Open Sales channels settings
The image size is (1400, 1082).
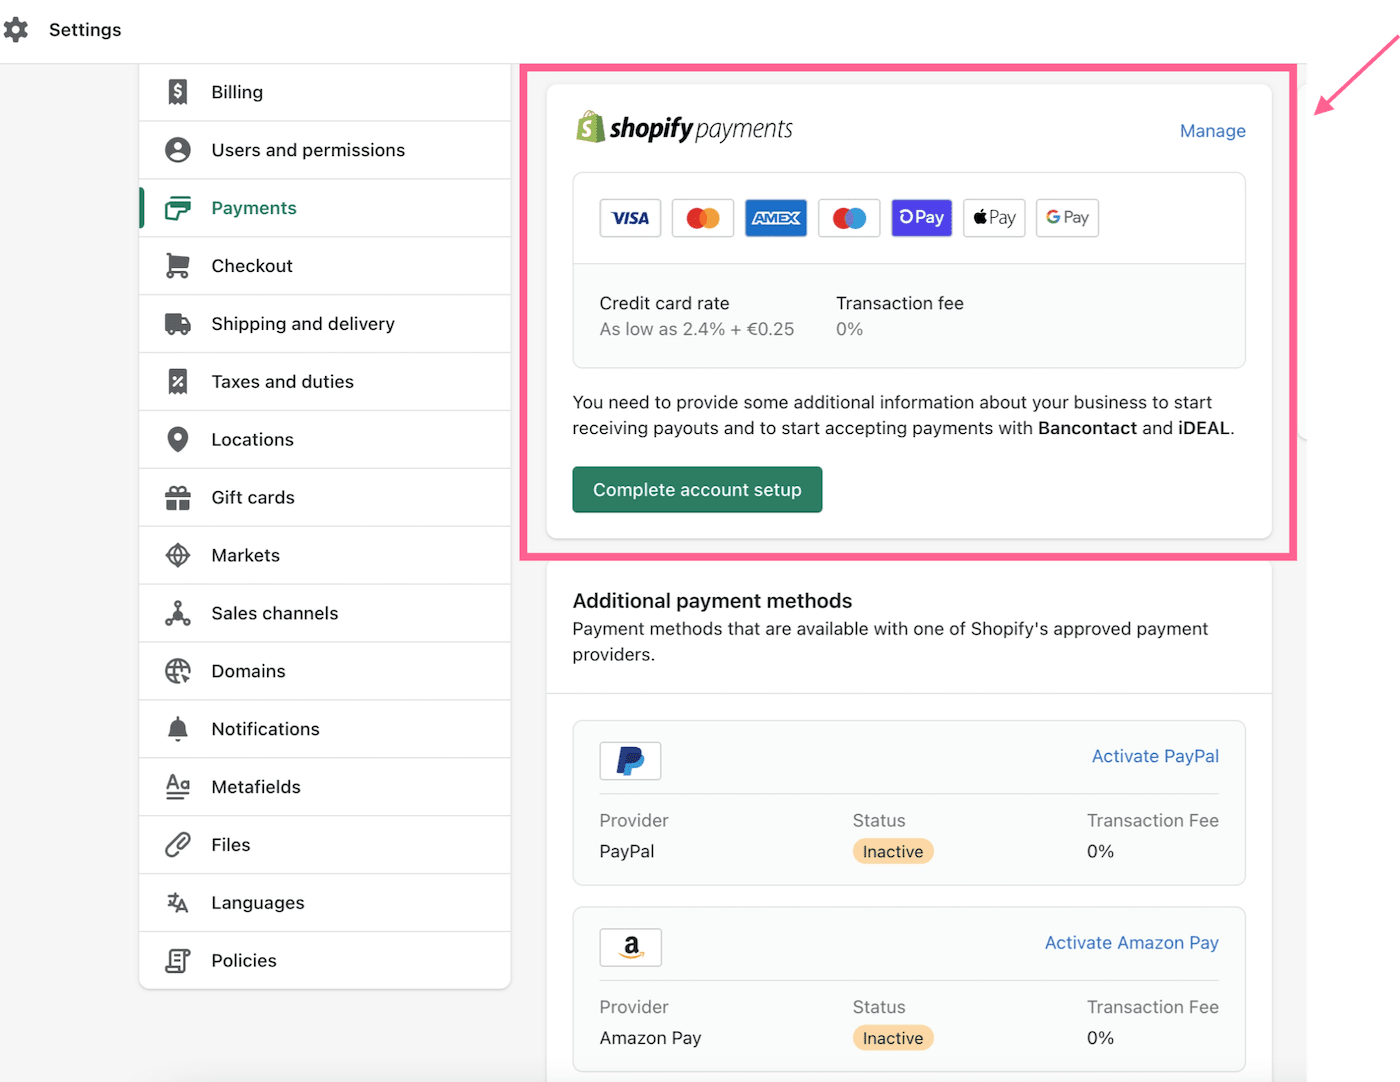pos(325,614)
